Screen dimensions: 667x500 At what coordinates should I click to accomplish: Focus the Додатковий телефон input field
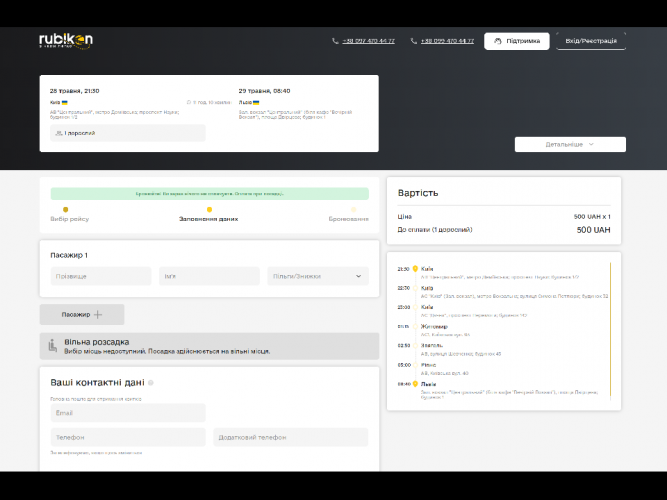(x=291, y=437)
